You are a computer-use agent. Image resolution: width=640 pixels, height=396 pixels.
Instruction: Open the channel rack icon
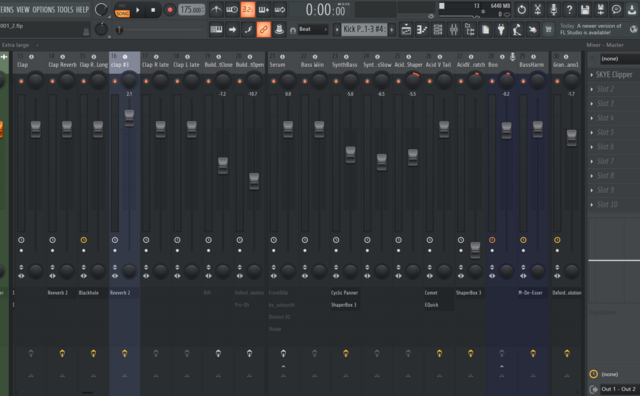(438, 29)
